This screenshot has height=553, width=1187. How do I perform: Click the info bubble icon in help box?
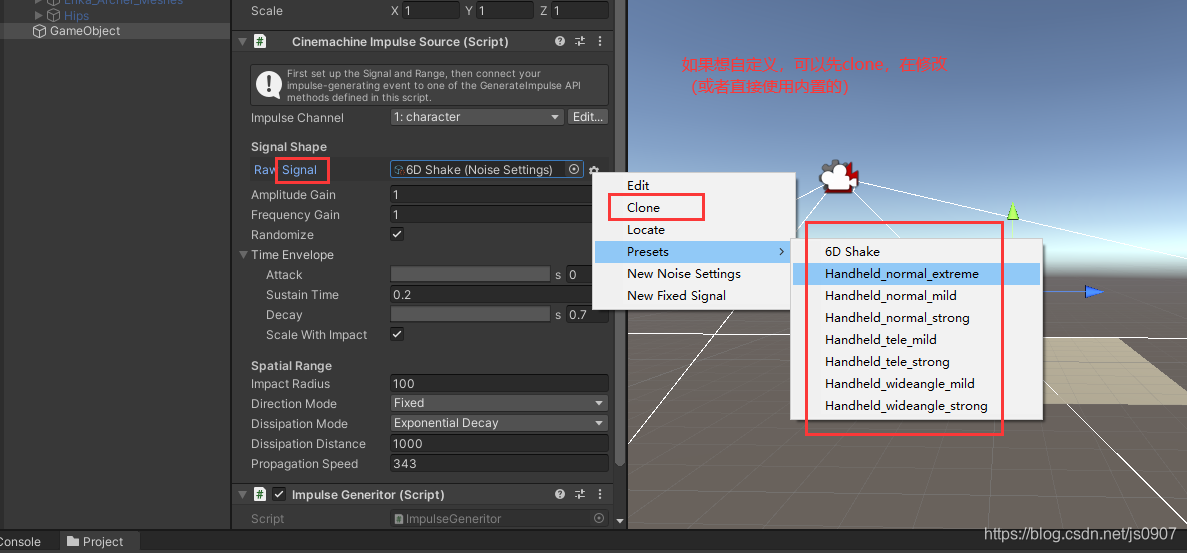[x=269, y=85]
